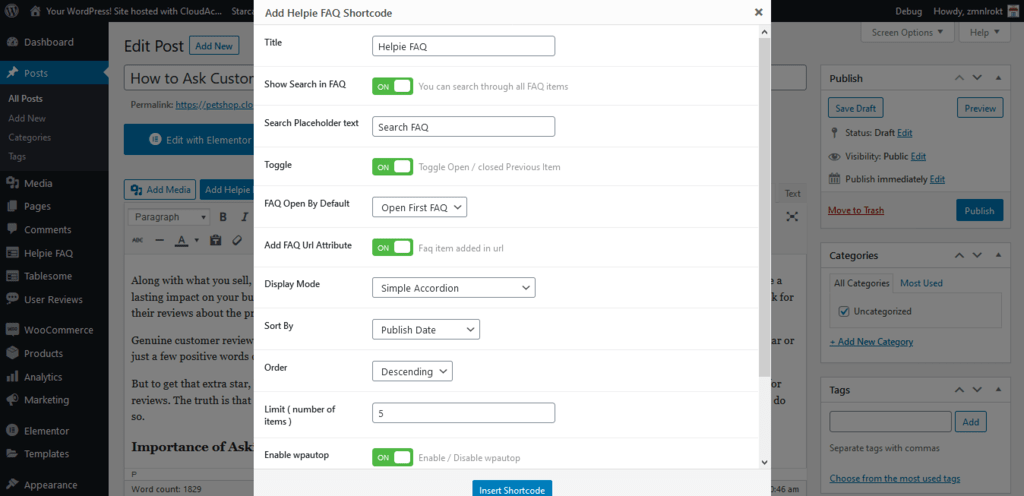Click the Marketing megaphone icon
Image resolution: width=1024 pixels, height=496 pixels.
(12, 399)
